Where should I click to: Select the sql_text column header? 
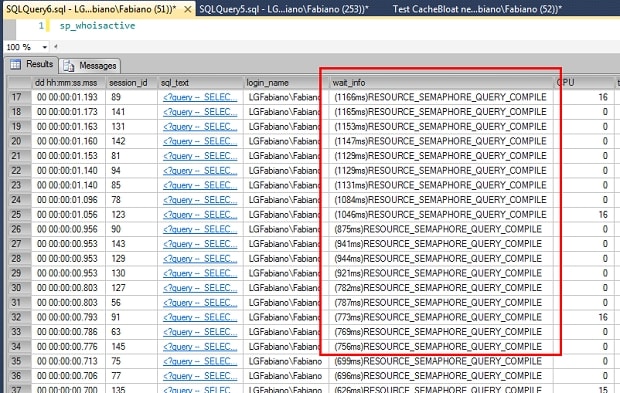click(x=200, y=83)
